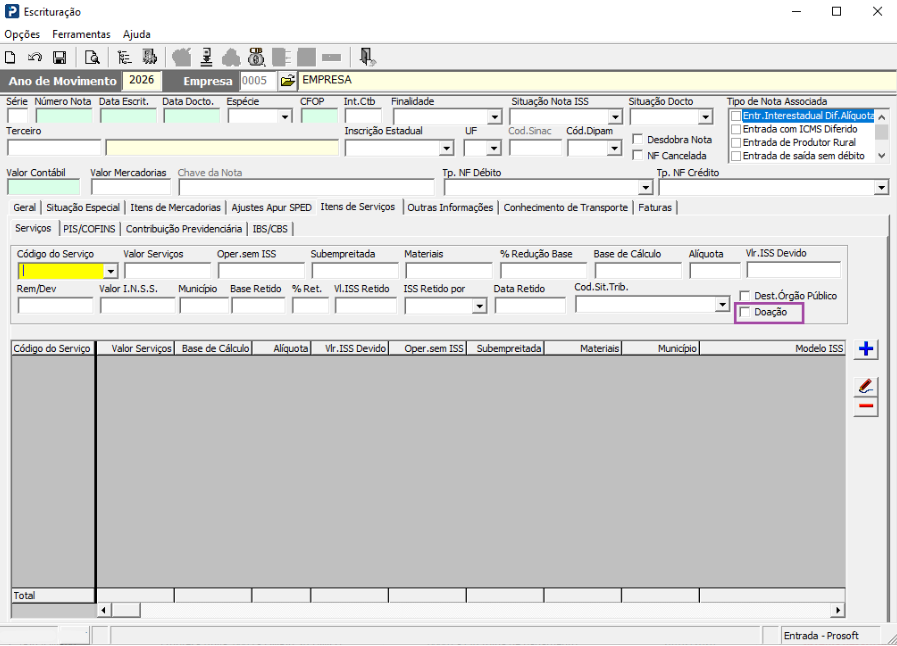Click the Valor Serviços input field

coord(167,271)
